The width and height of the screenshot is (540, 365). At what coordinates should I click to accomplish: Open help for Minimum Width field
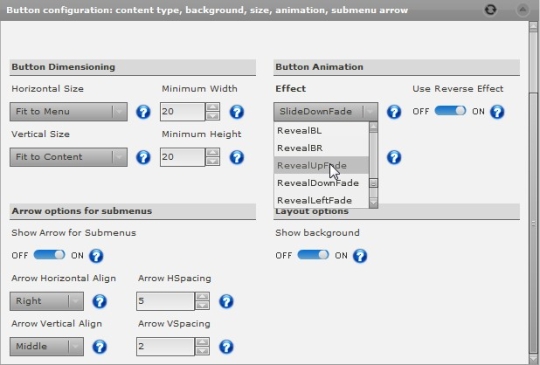pos(237,112)
